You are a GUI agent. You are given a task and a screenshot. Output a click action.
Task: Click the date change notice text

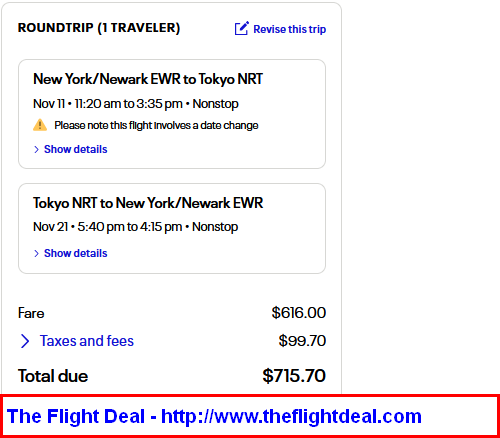point(156,125)
